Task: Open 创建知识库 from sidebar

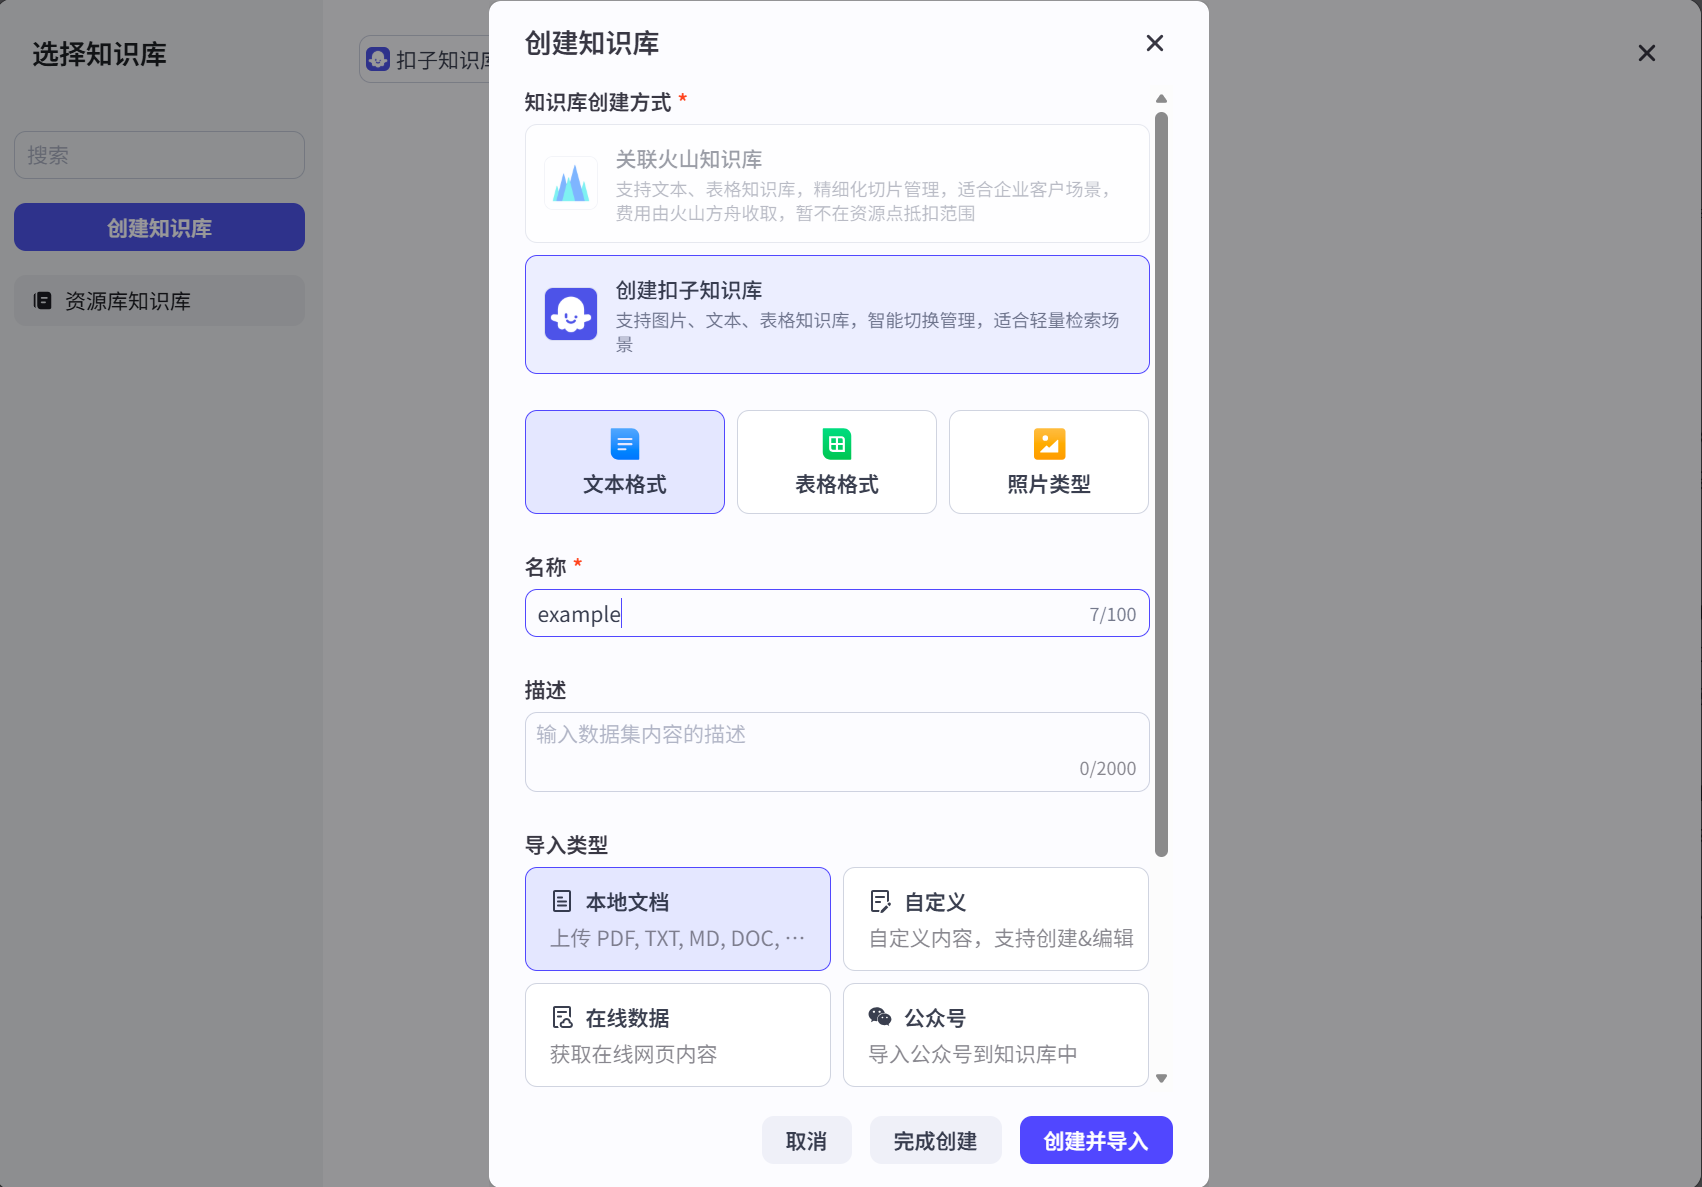Action: [x=159, y=227]
